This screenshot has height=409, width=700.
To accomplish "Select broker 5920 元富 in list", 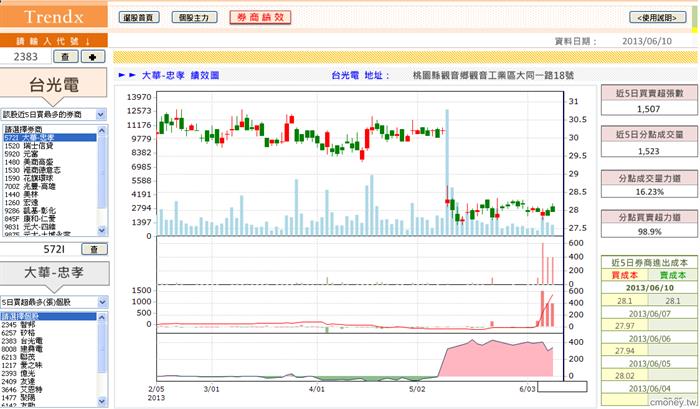I will pyautogui.click(x=50, y=154).
